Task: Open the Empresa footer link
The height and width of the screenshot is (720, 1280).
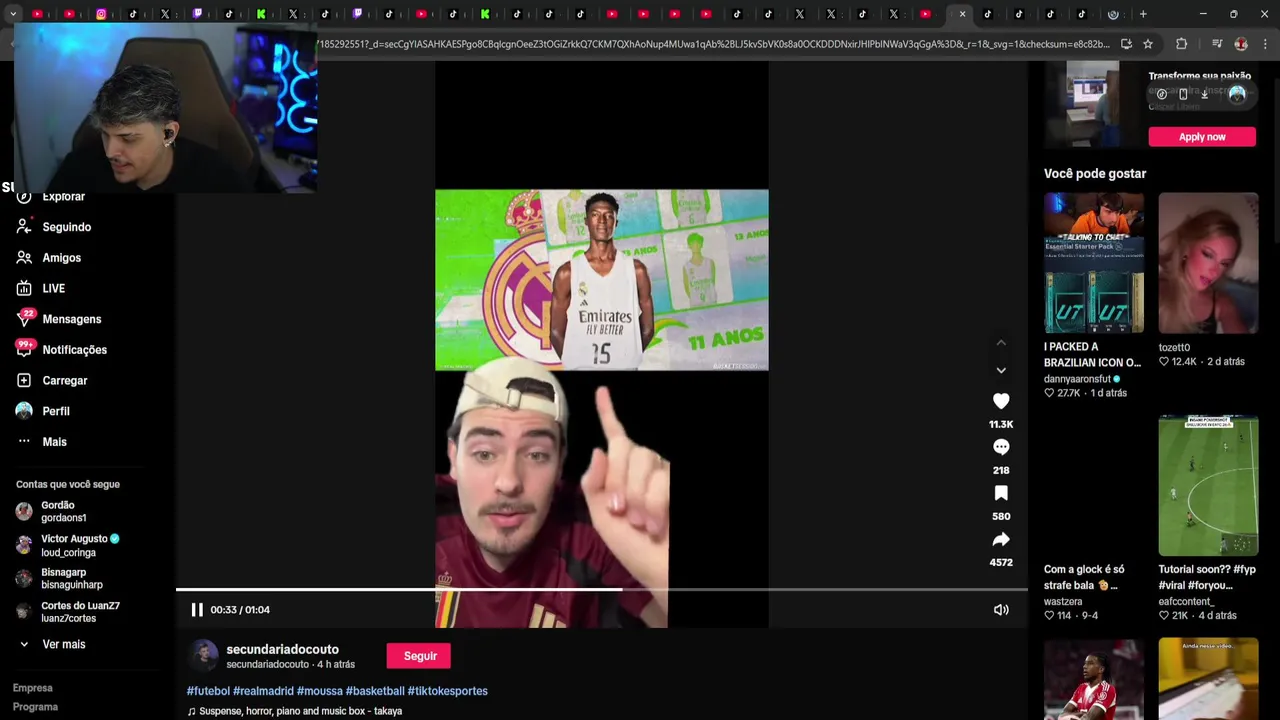Action: 33,688
